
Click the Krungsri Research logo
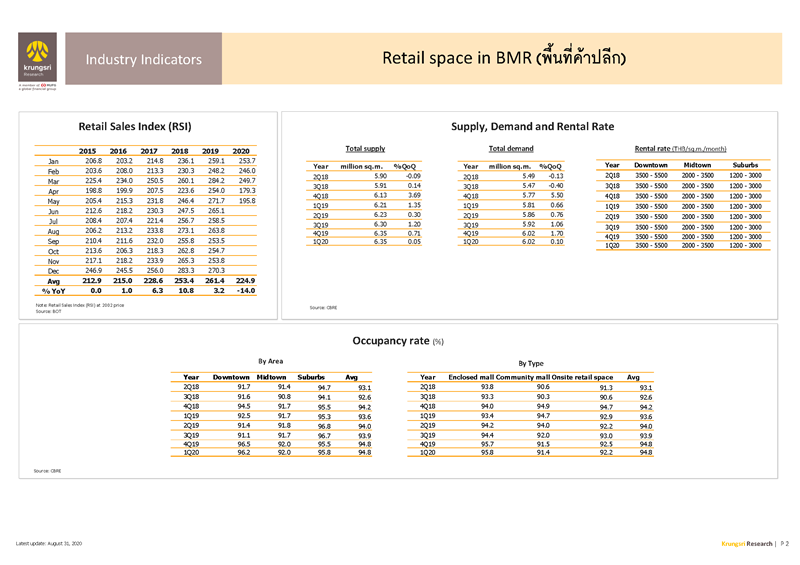point(38,58)
